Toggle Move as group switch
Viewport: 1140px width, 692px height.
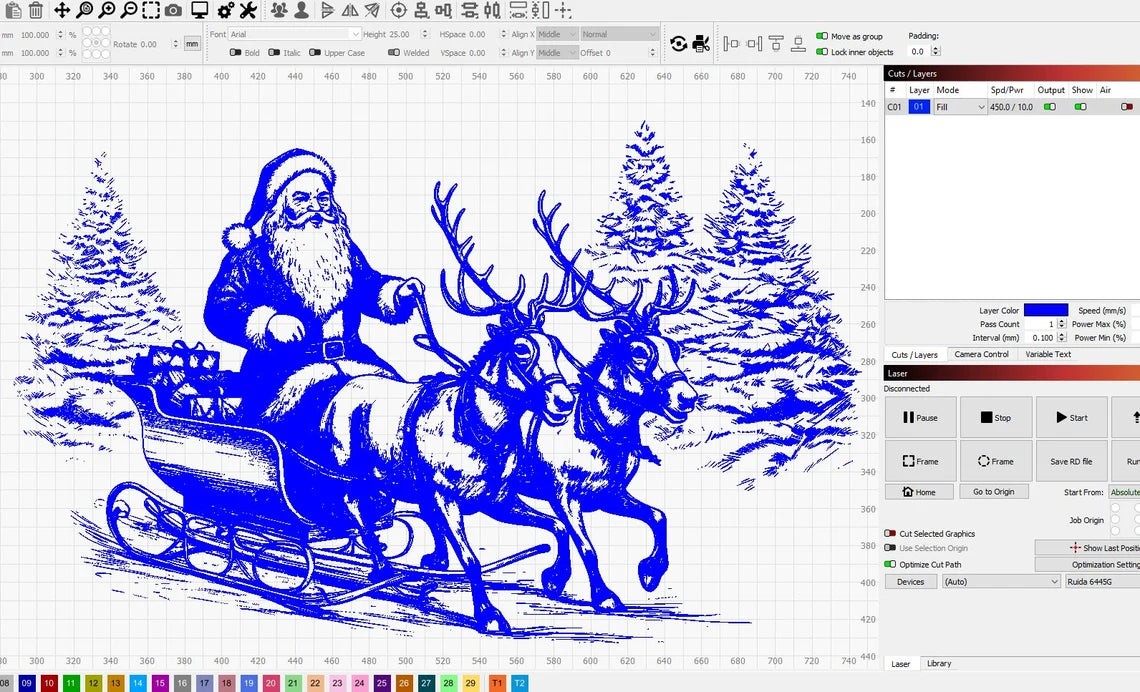click(822, 36)
